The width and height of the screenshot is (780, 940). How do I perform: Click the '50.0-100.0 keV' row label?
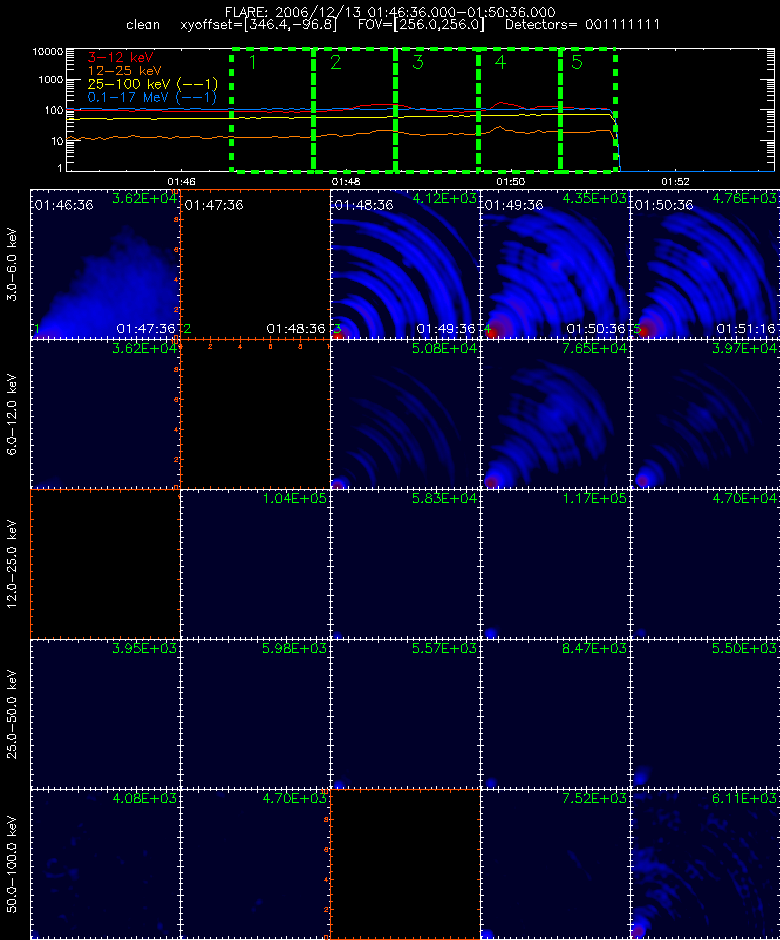(x=13, y=864)
